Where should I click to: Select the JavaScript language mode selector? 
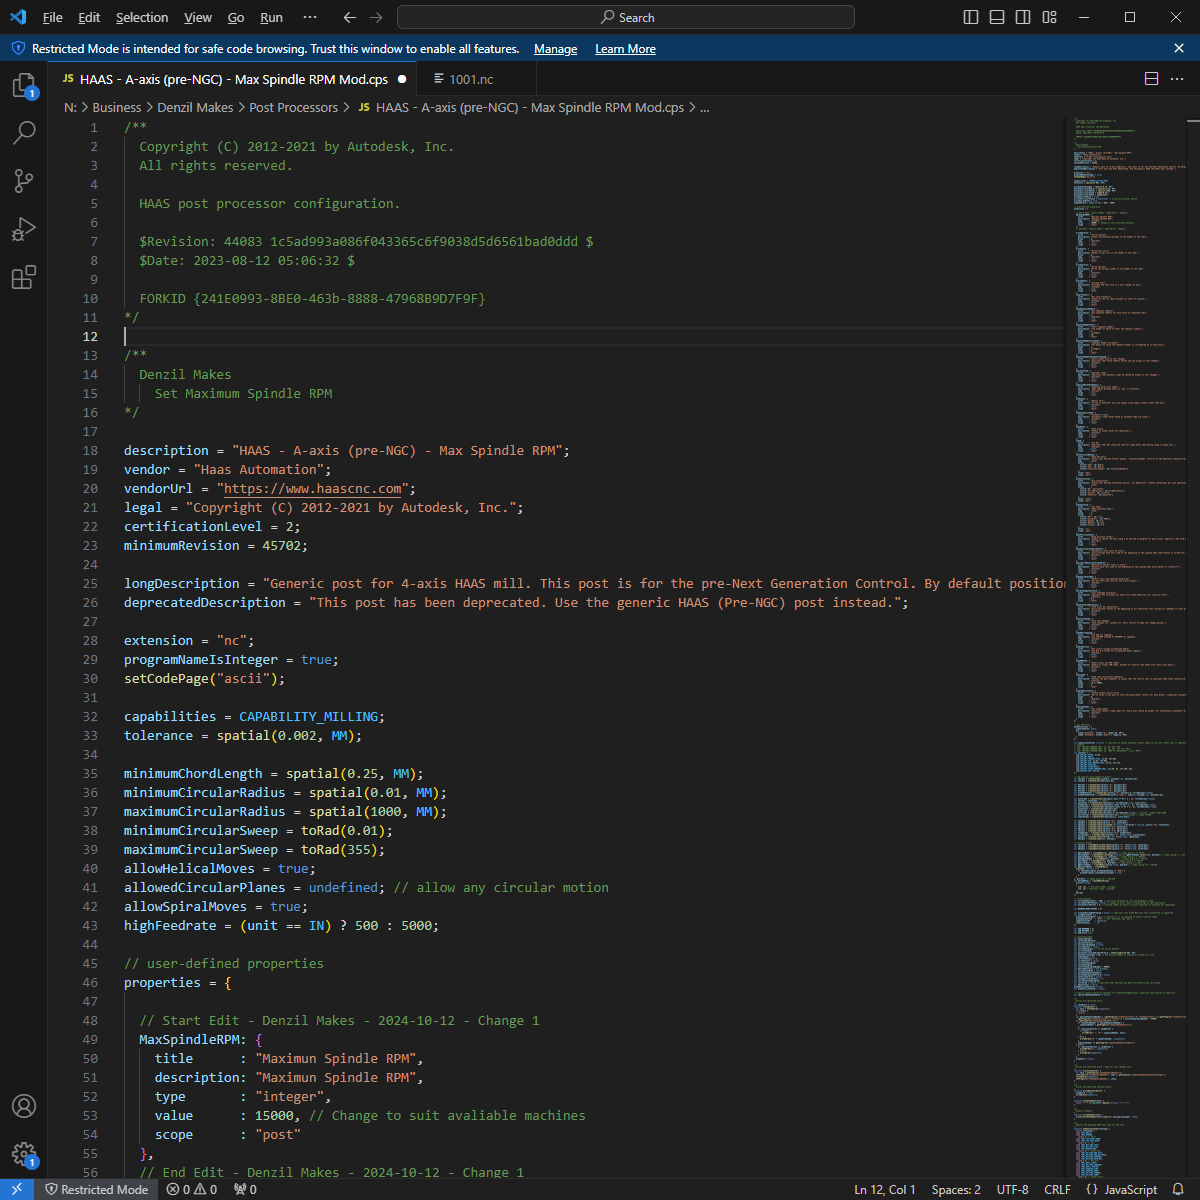pyautogui.click(x=1121, y=1189)
